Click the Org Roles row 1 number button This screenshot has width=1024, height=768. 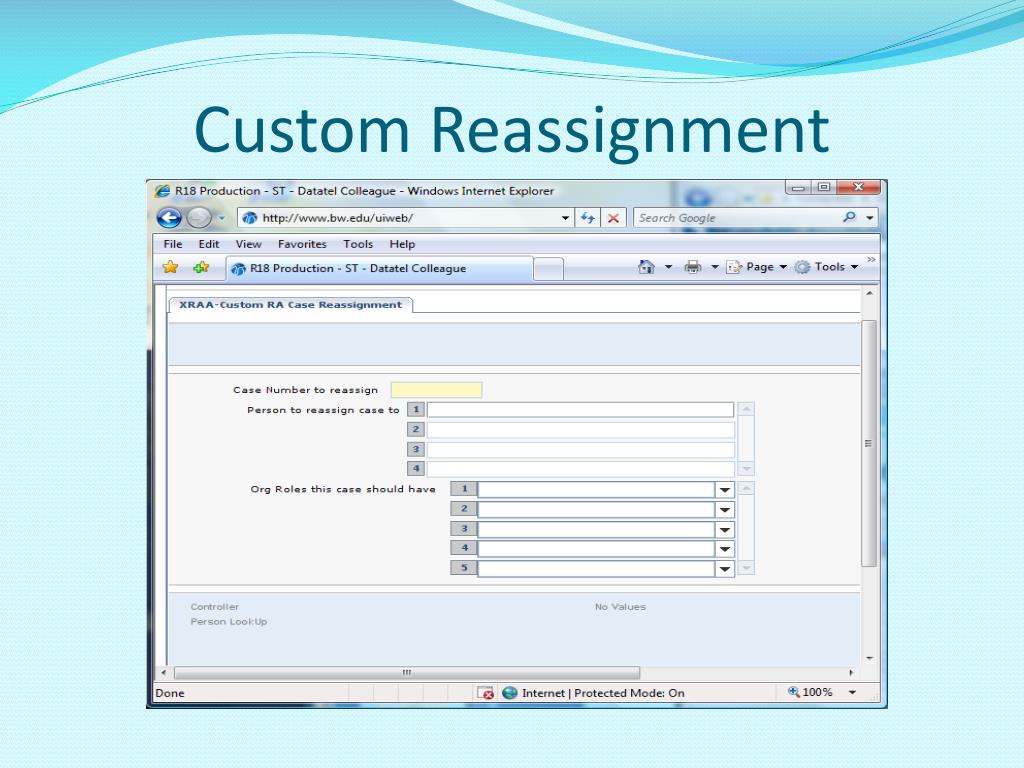point(464,488)
